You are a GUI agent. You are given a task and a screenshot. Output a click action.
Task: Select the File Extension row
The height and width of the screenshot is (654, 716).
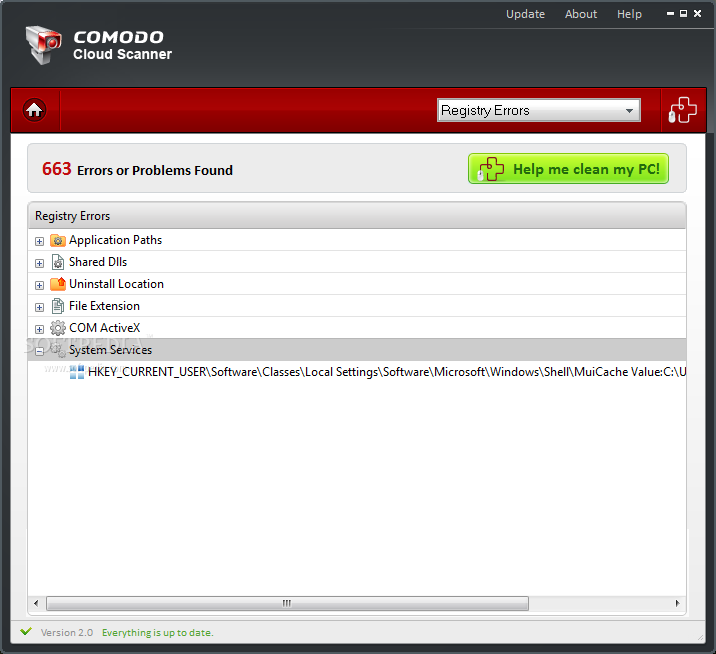(357, 306)
